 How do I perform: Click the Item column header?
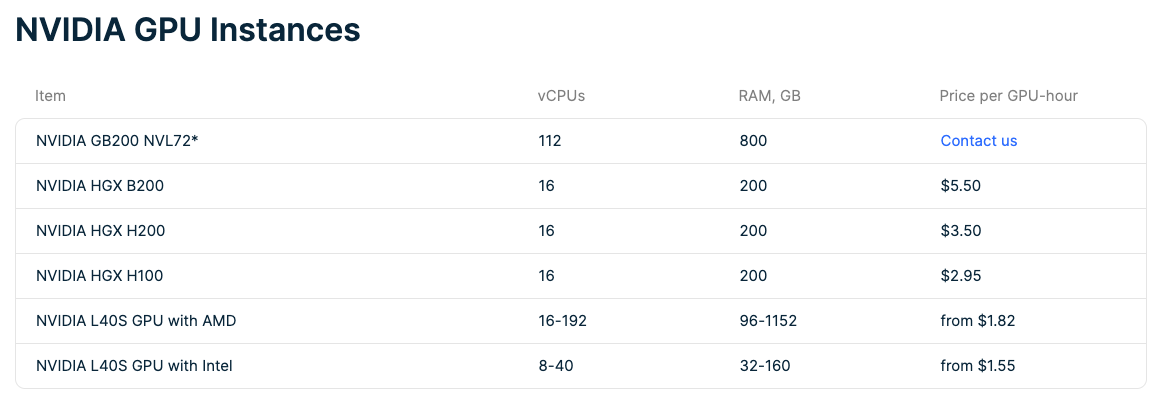pos(50,96)
